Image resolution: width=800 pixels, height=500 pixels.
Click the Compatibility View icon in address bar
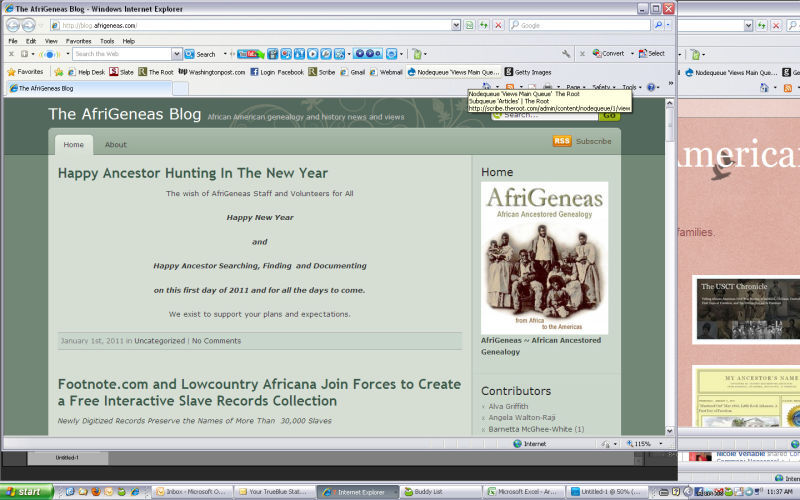click(469, 25)
